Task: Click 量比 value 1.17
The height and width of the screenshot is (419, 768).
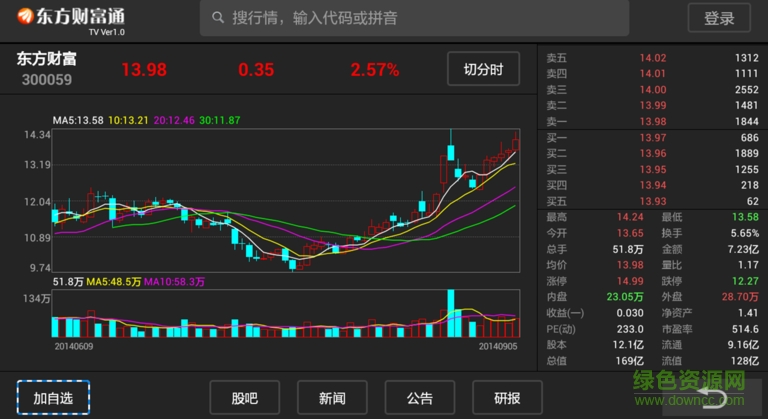Action: (748, 265)
